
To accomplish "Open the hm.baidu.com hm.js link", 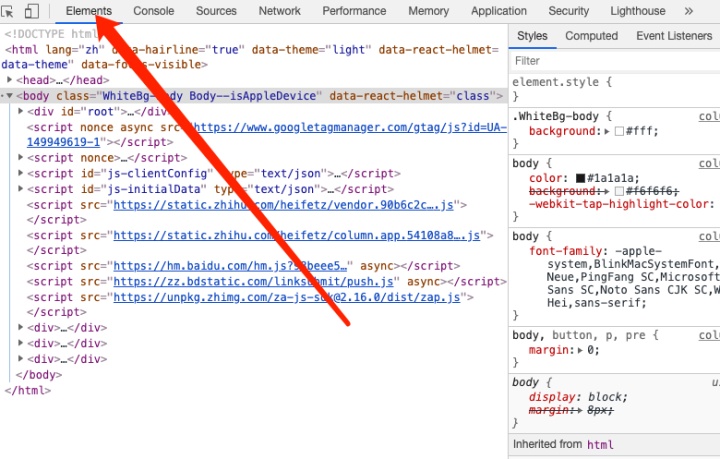I will (x=230, y=266).
